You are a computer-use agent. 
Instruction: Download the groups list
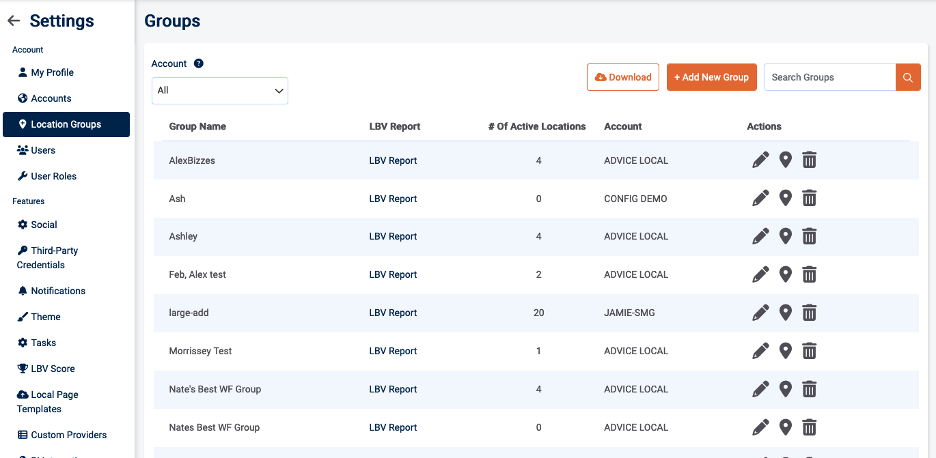[623, 77]
